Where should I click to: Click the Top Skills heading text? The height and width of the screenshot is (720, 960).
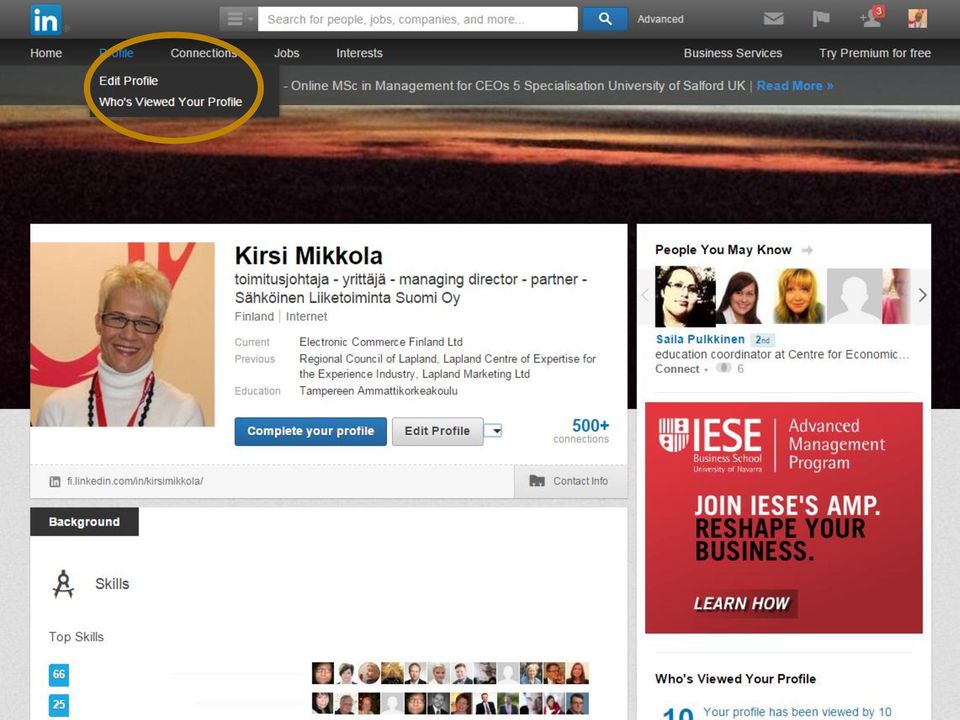pos(77,637)
